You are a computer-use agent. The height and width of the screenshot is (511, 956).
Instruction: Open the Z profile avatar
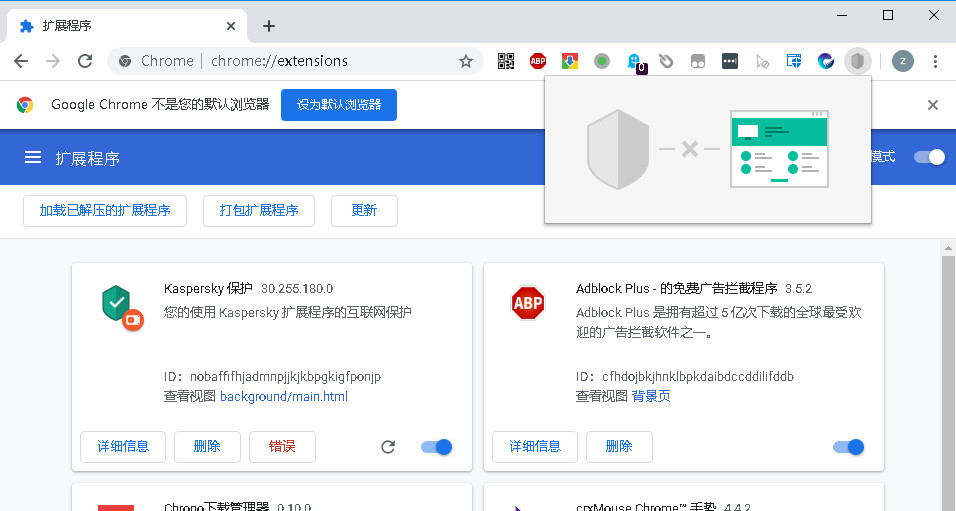click(903, 61)
